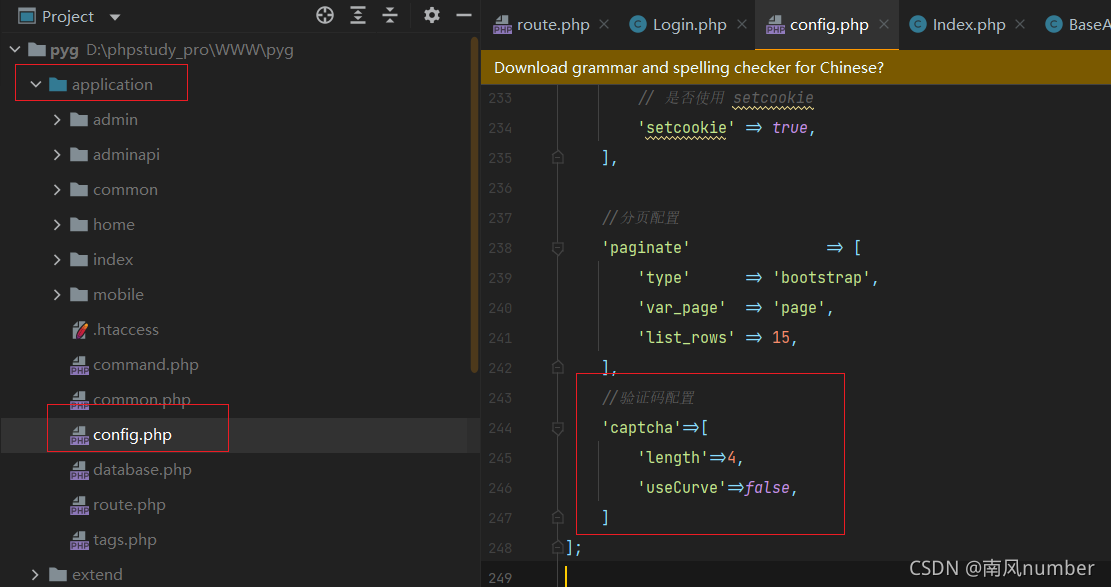This screenshot has width=1111, height=587.
Task: Close the Index.php tab
Action: tap(1020, 24)
